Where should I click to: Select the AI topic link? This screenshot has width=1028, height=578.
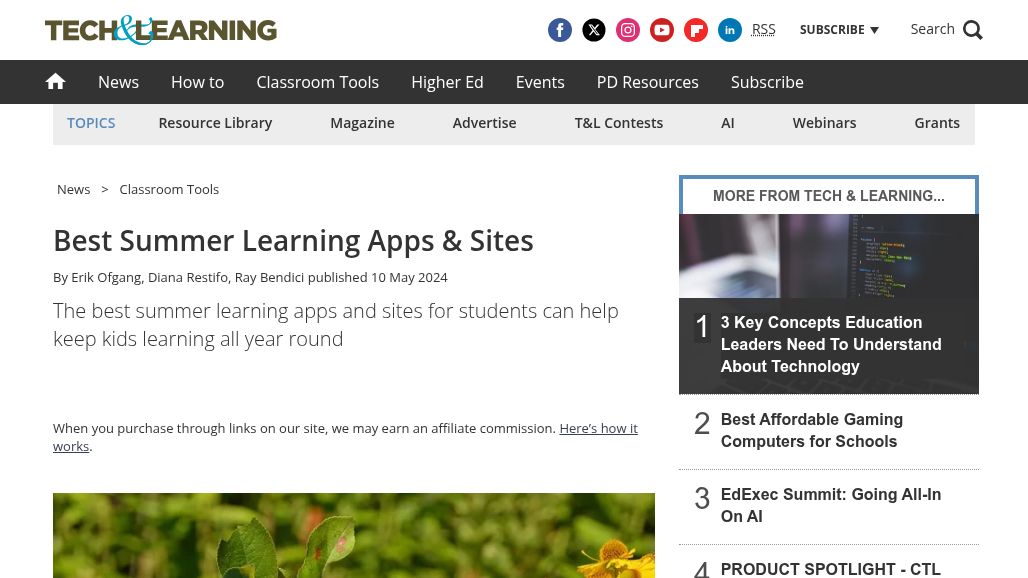pyautogui.click(x=727, y=123)
